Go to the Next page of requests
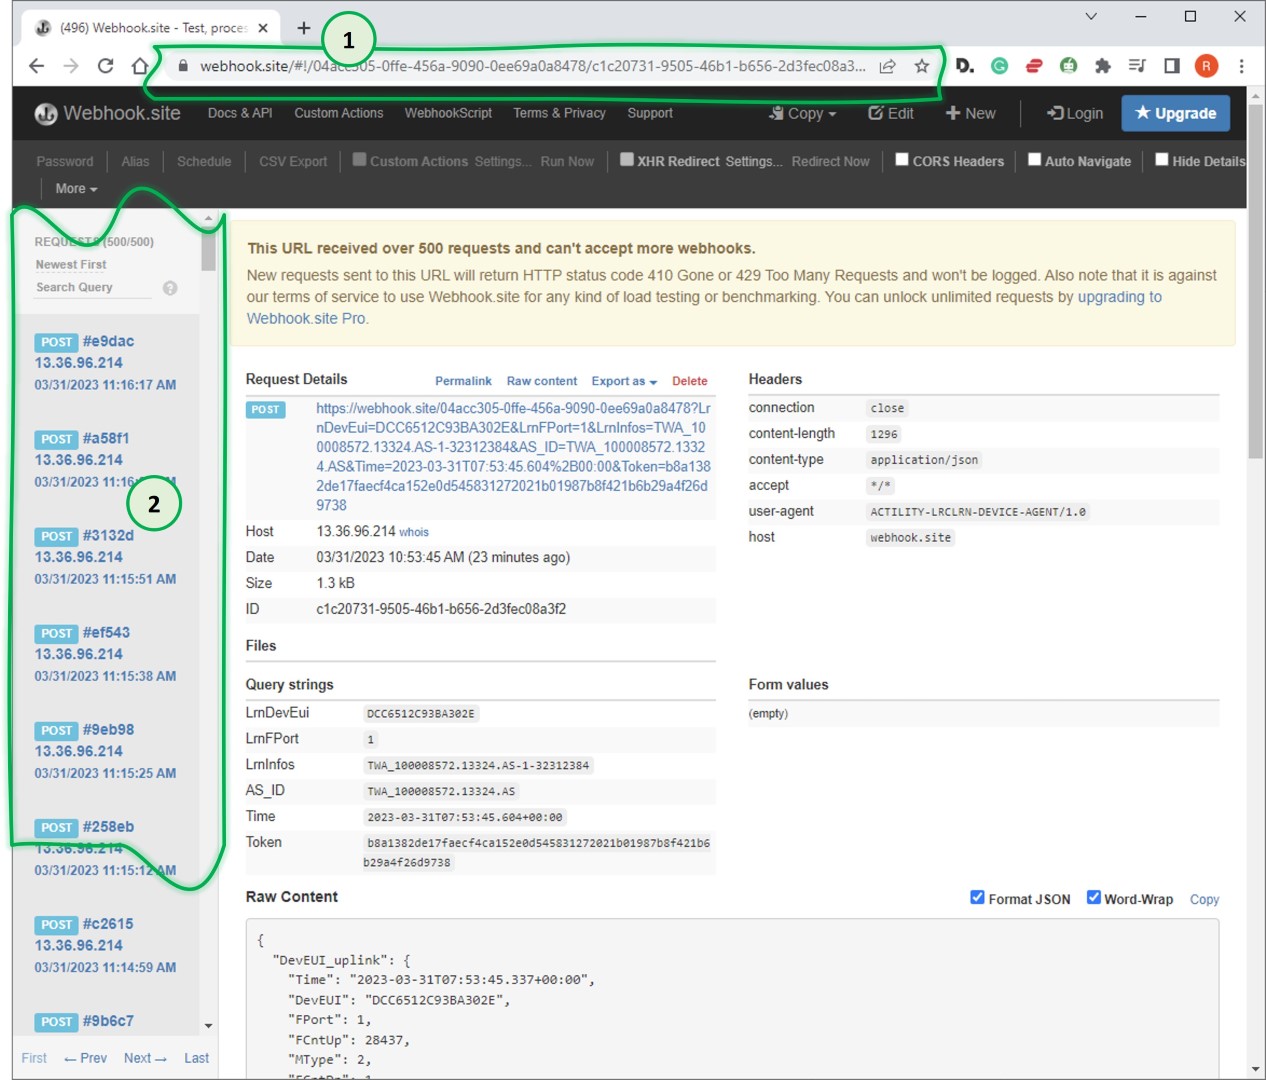The image size is (1266, 1080). click(x=145, y=1058)
